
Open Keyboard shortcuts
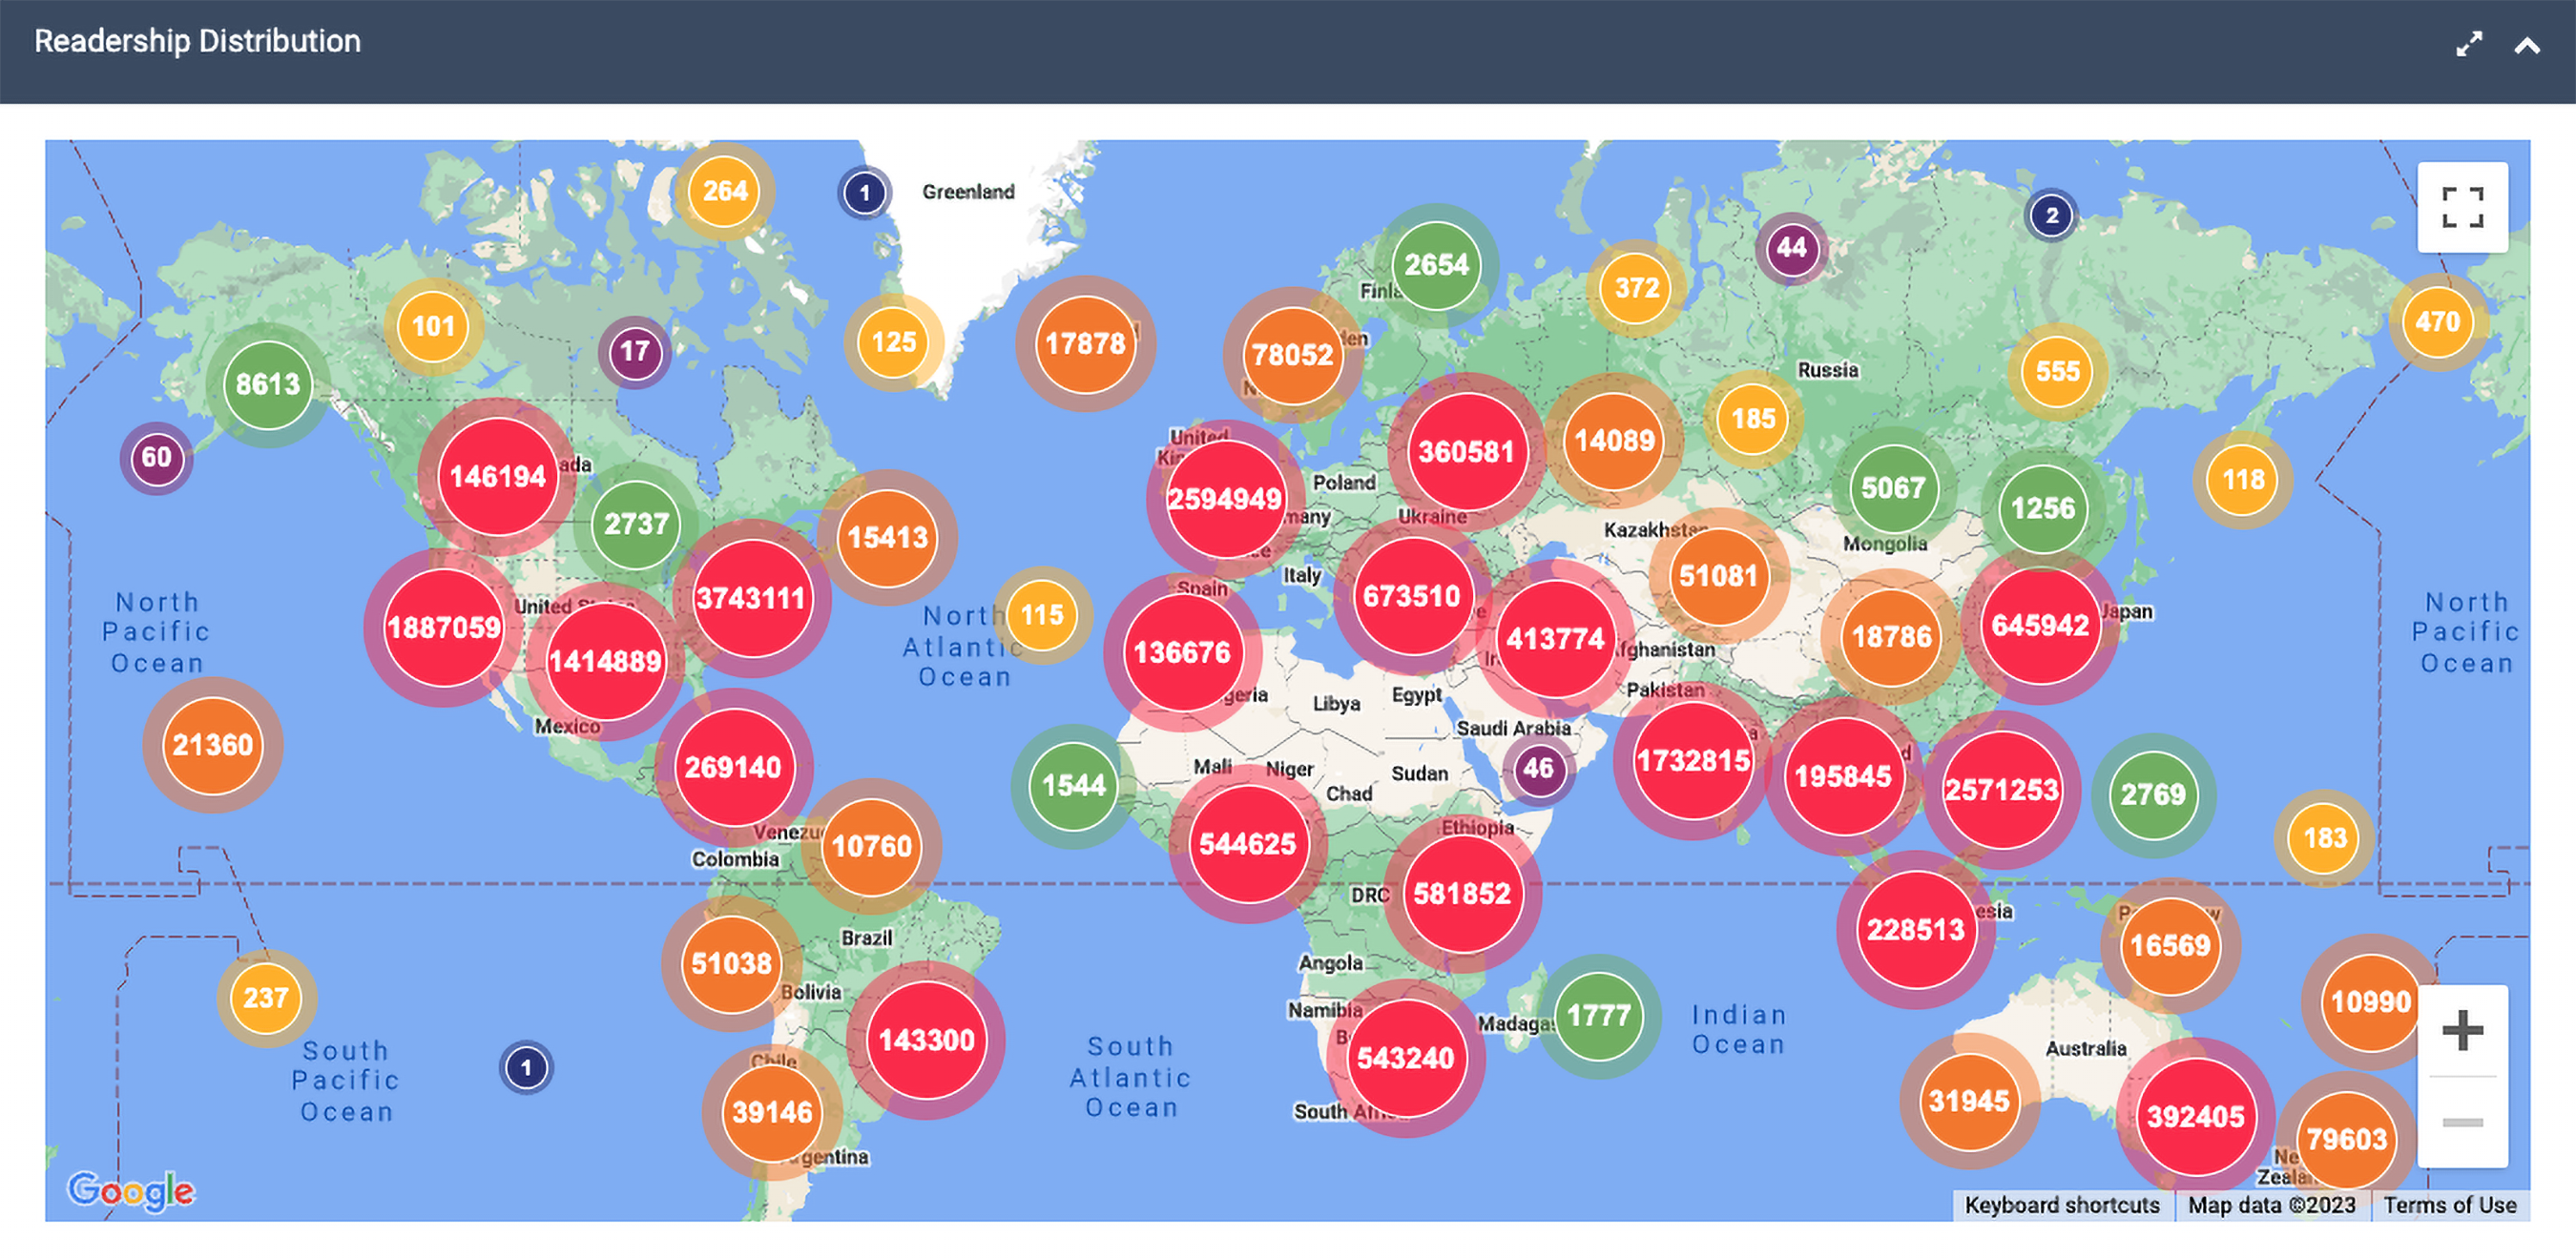click(x=2061, y=1204)
